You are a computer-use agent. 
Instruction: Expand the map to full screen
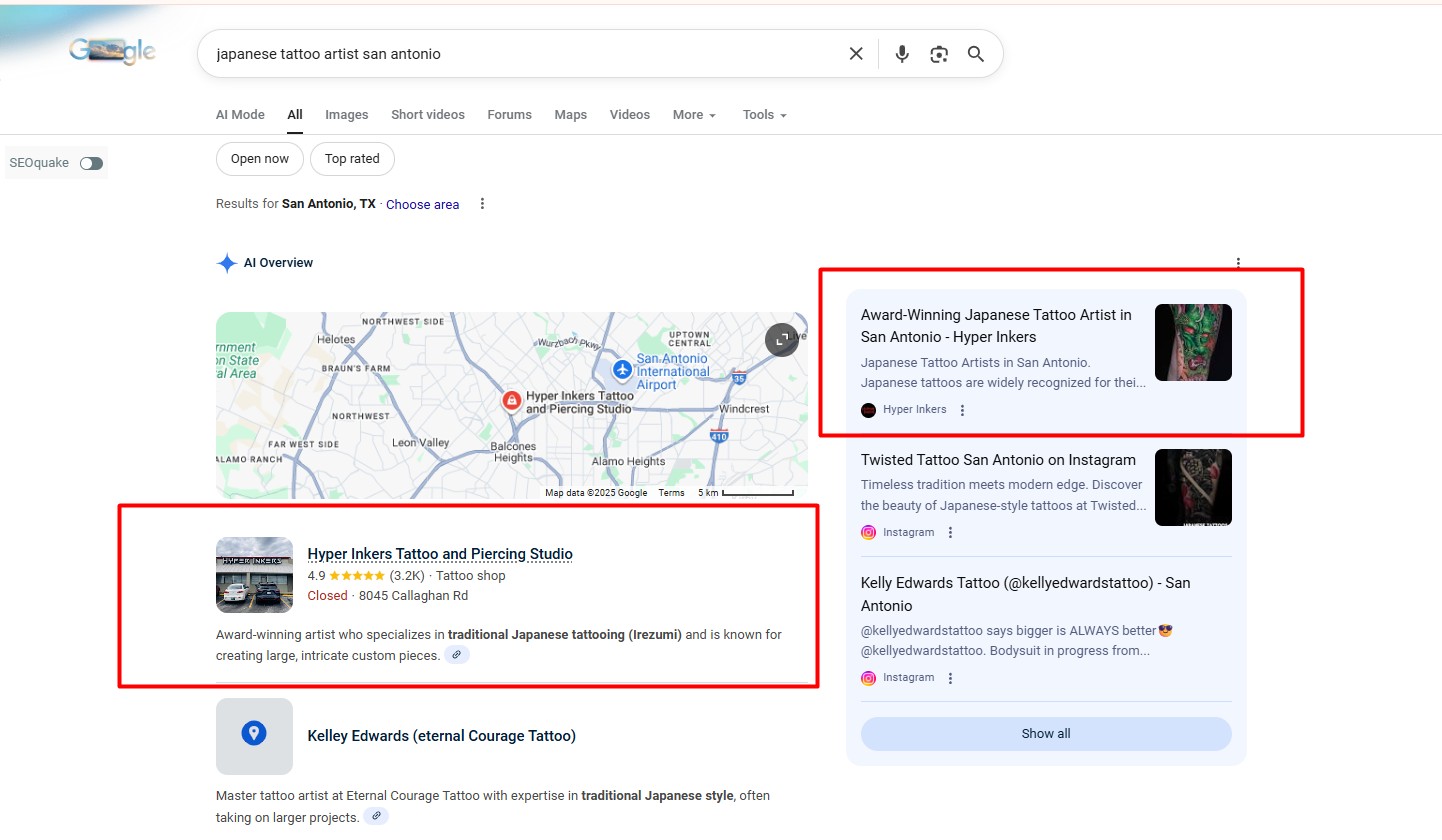click(x=781, y=339)
